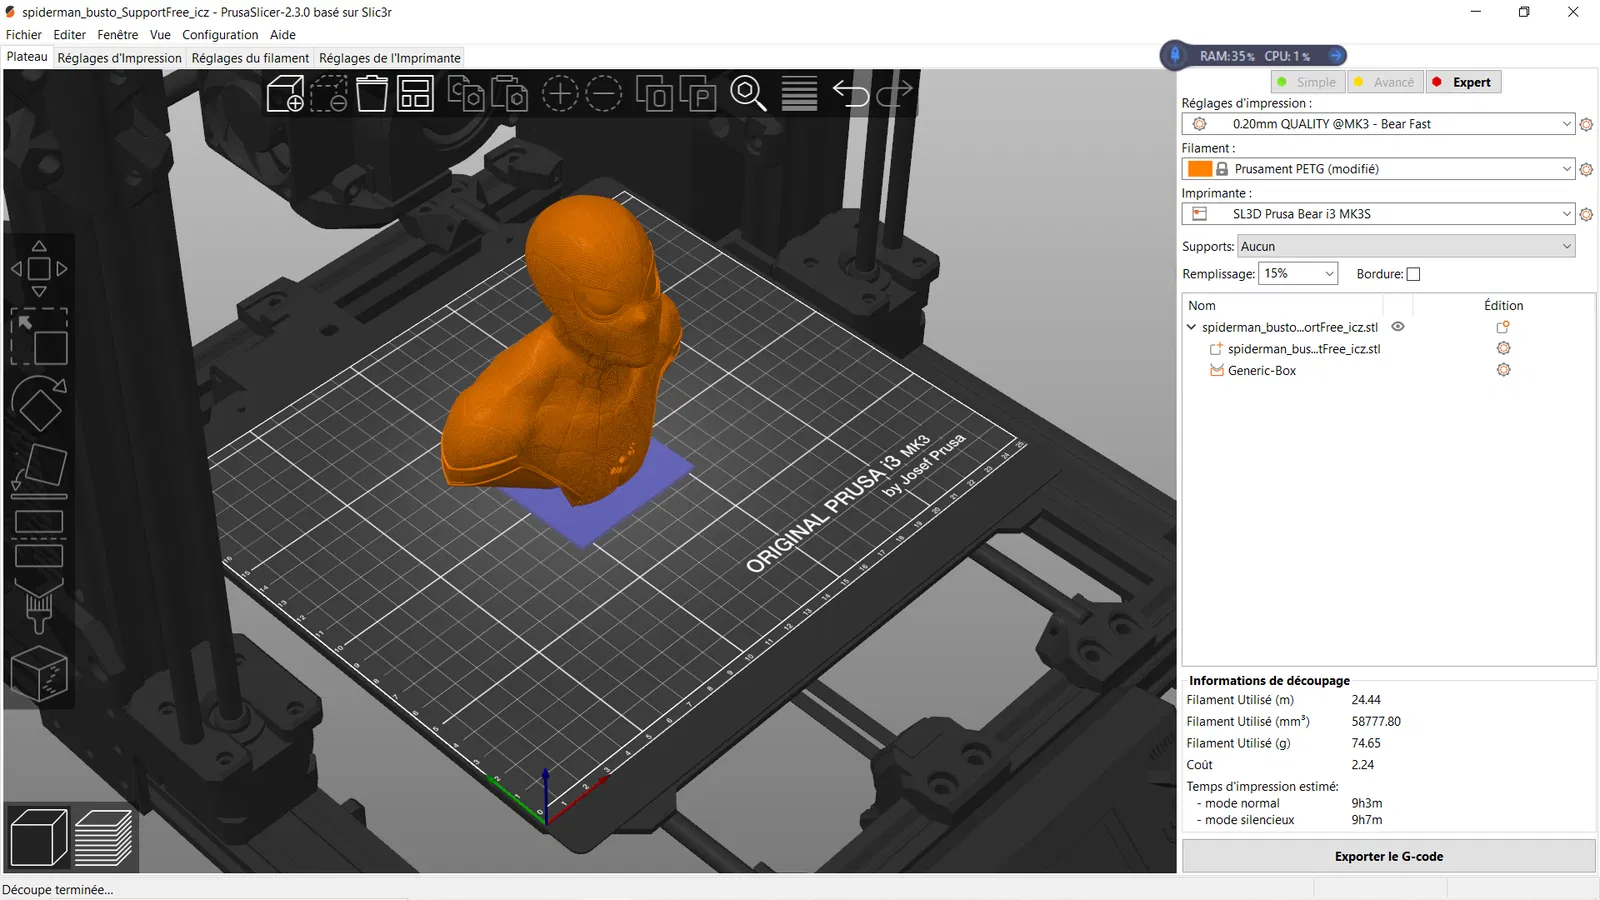Switch to Avancé mode

click(x=1385, y=82)
